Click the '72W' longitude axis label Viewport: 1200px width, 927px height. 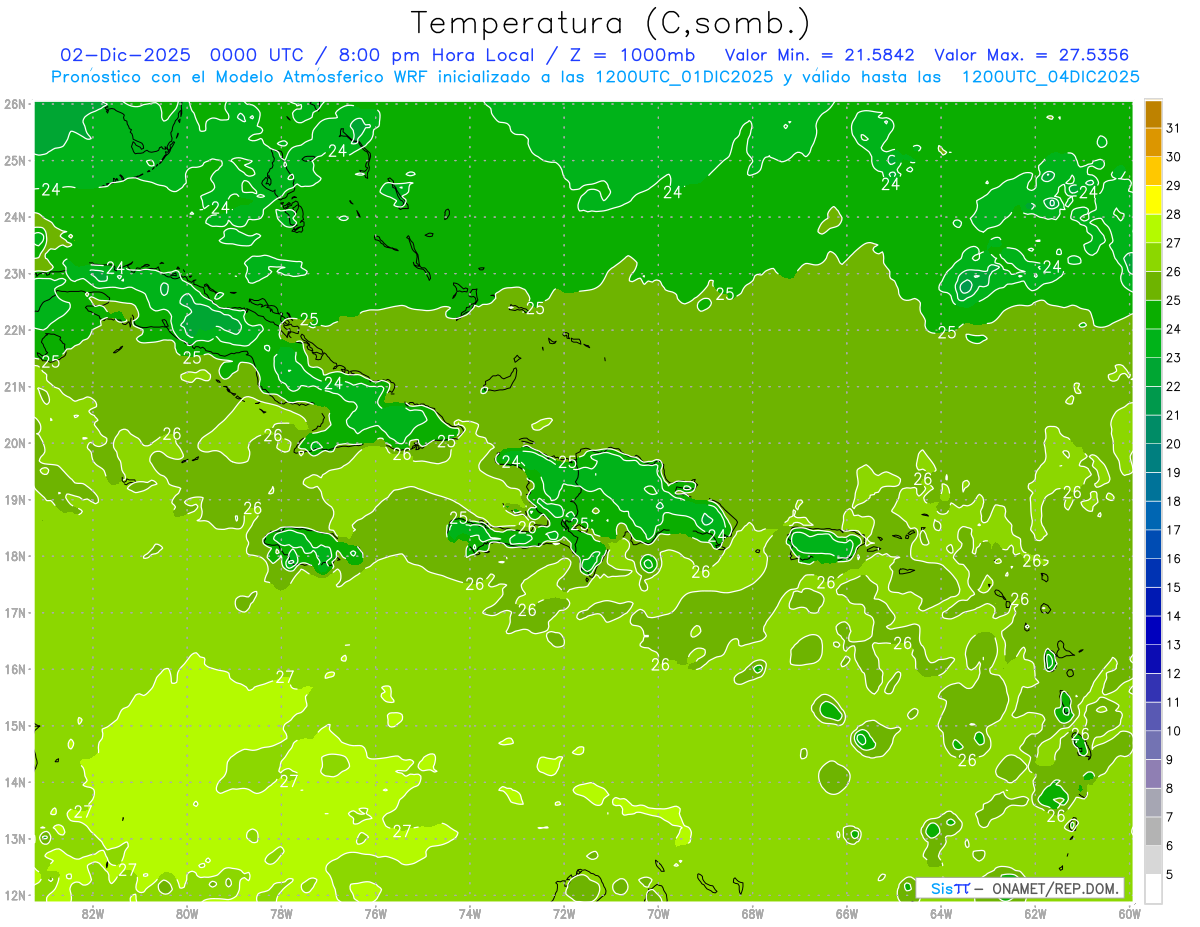pyautogui.click(x=564, y=913)
